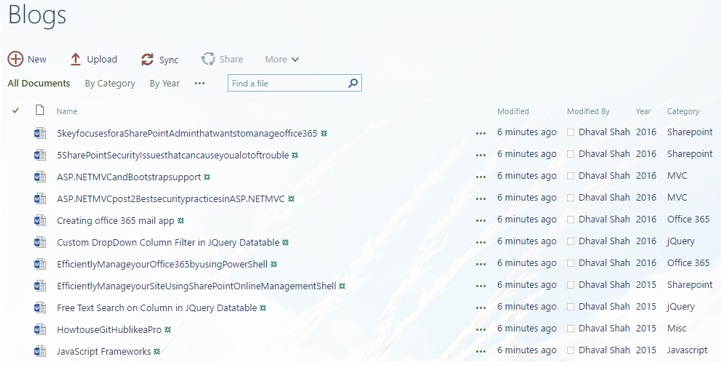Open ellipsis menu for EfficientlyManageyourOffice365byusingPowerShell

point(481,264)
